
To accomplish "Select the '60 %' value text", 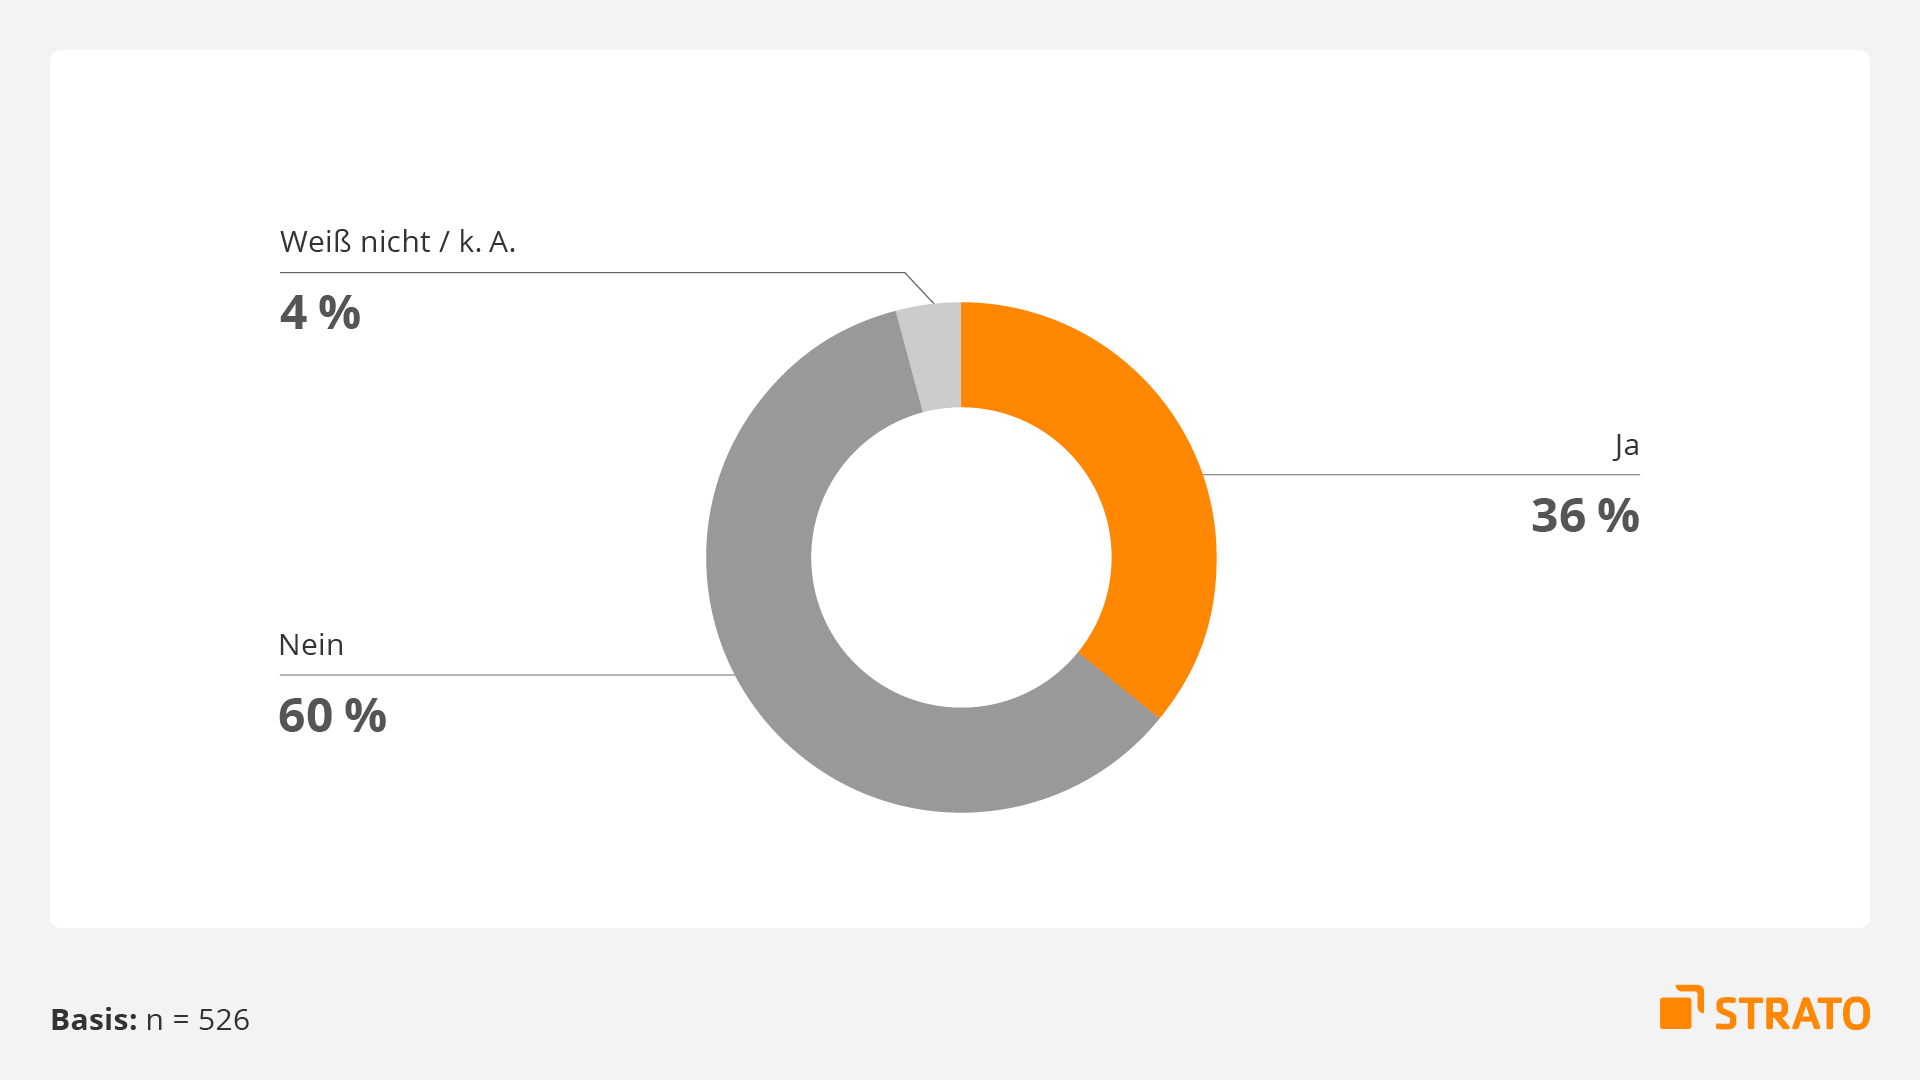I will pyautogui.click(x=332, y=716).
